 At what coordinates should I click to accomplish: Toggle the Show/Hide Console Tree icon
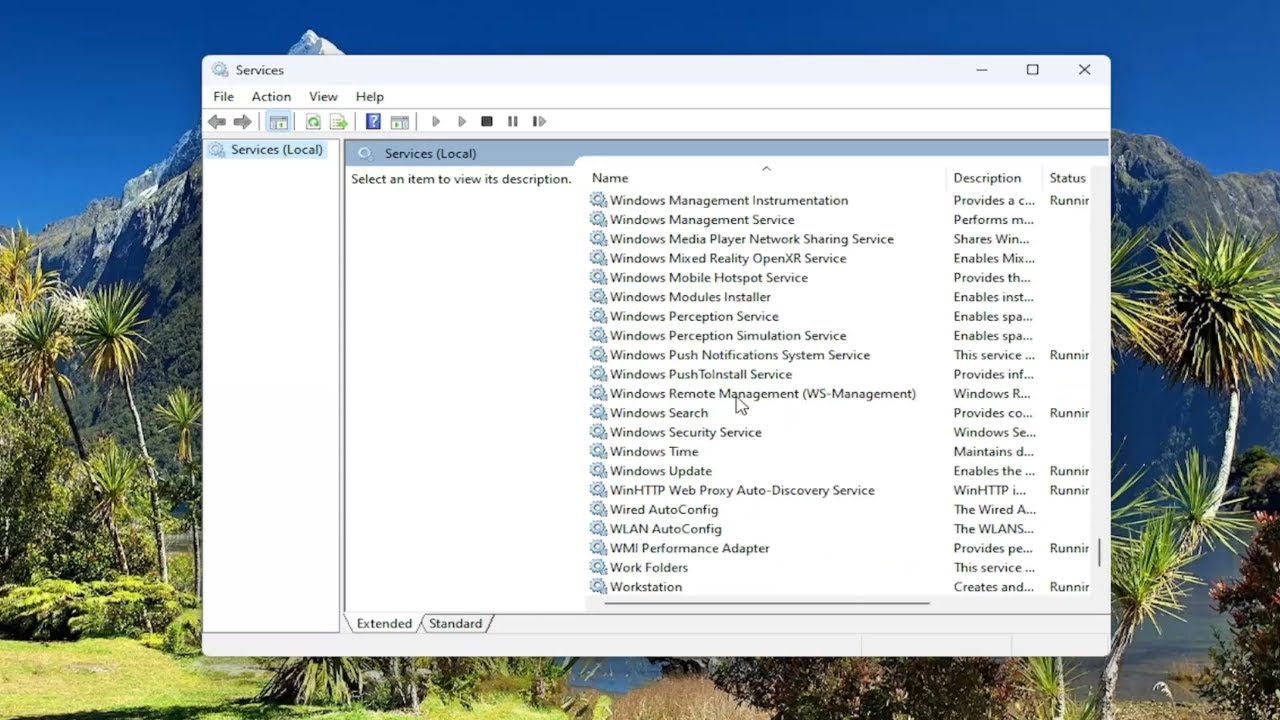pyautogui.click(x=279, y=122)
